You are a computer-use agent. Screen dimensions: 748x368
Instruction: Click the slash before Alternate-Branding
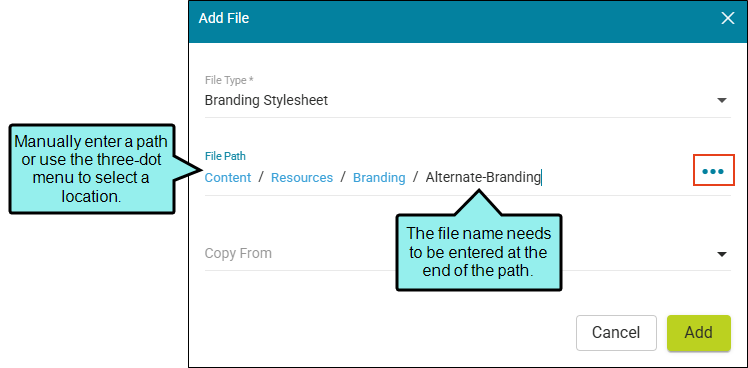pyautogui.click(x=416, y=178)
